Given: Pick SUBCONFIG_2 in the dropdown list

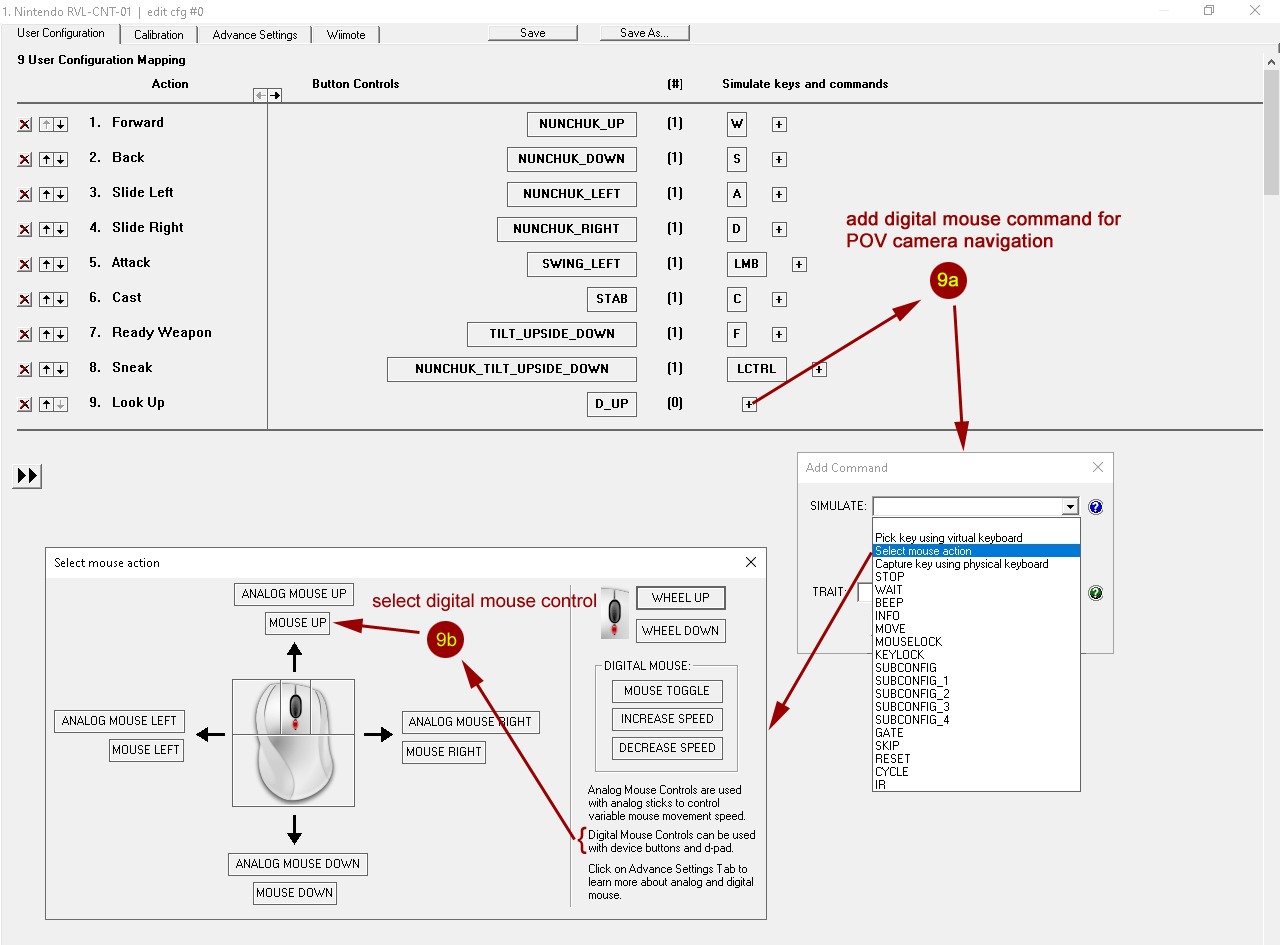Looking at the screenshot, I should point(912,694).
